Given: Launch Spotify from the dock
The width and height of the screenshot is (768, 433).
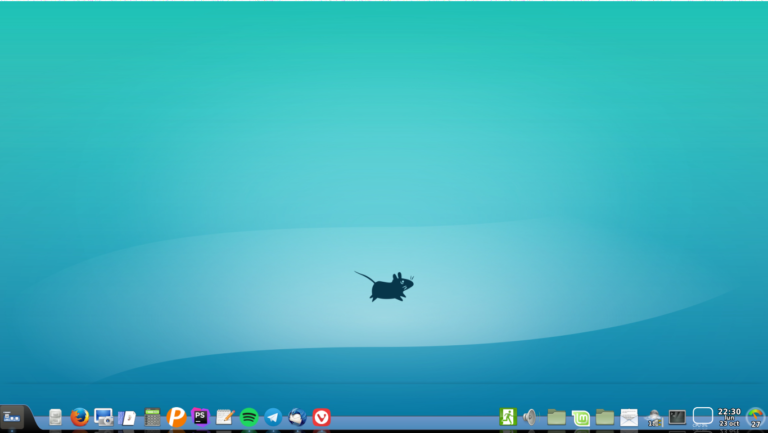Looking at the screenshot, I should (x=249, y=417).
